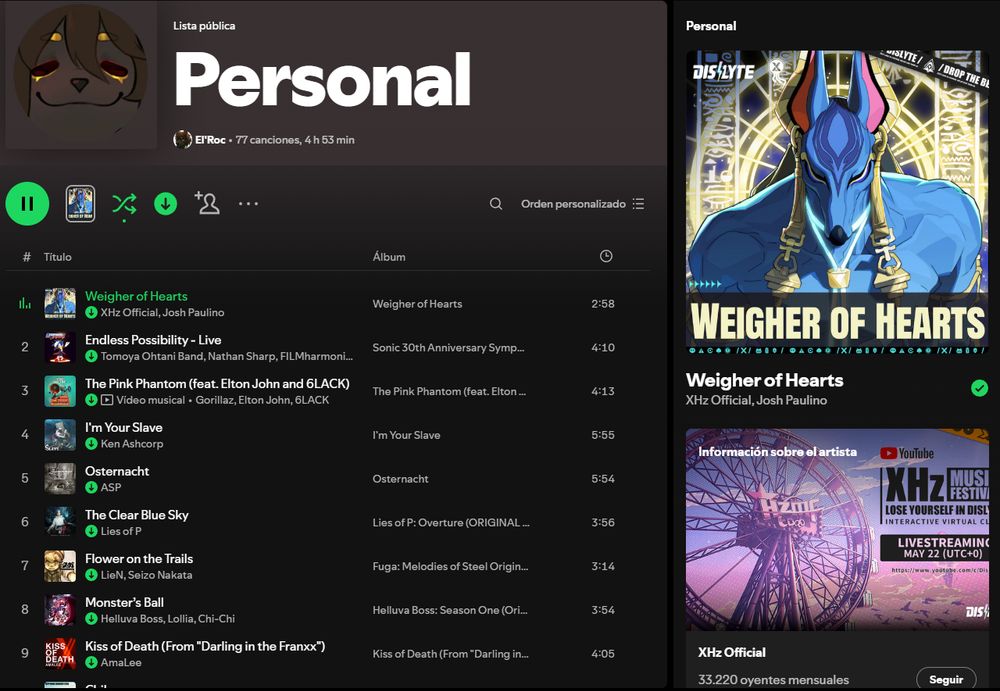
Task: Open LieN artist link
Action: point(112,575)
